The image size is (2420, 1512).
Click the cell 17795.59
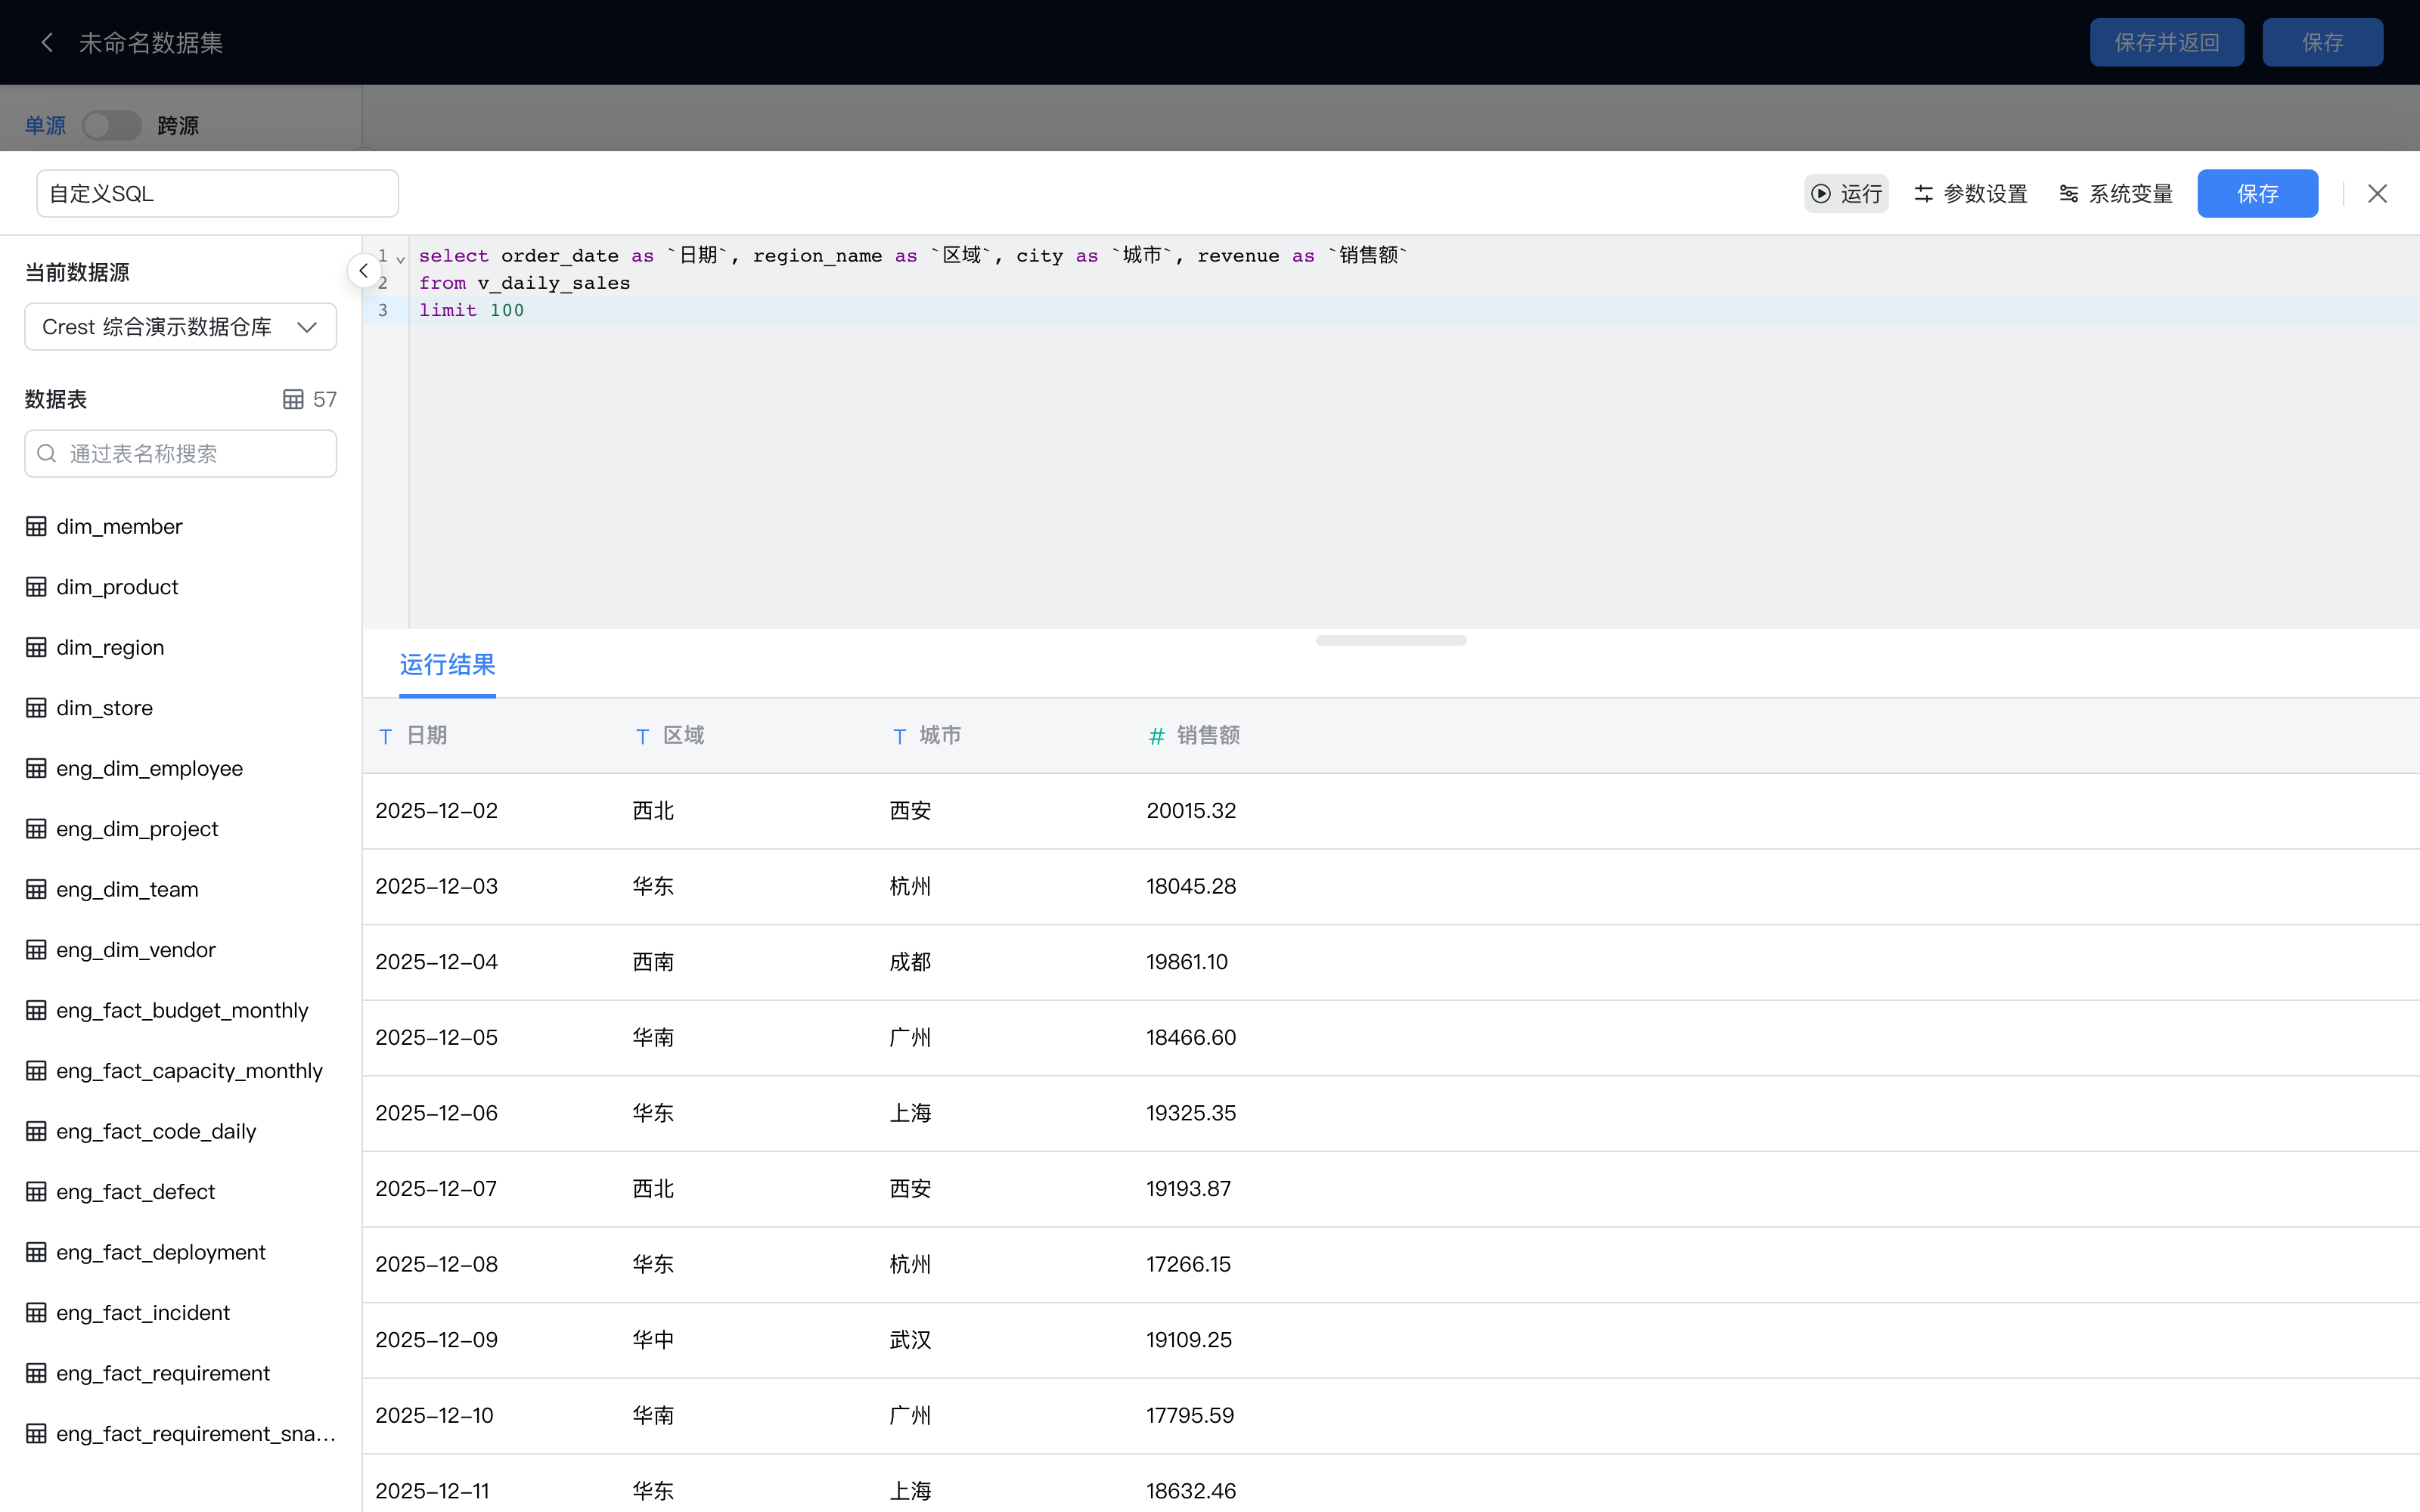(x=1190, y=1416)
